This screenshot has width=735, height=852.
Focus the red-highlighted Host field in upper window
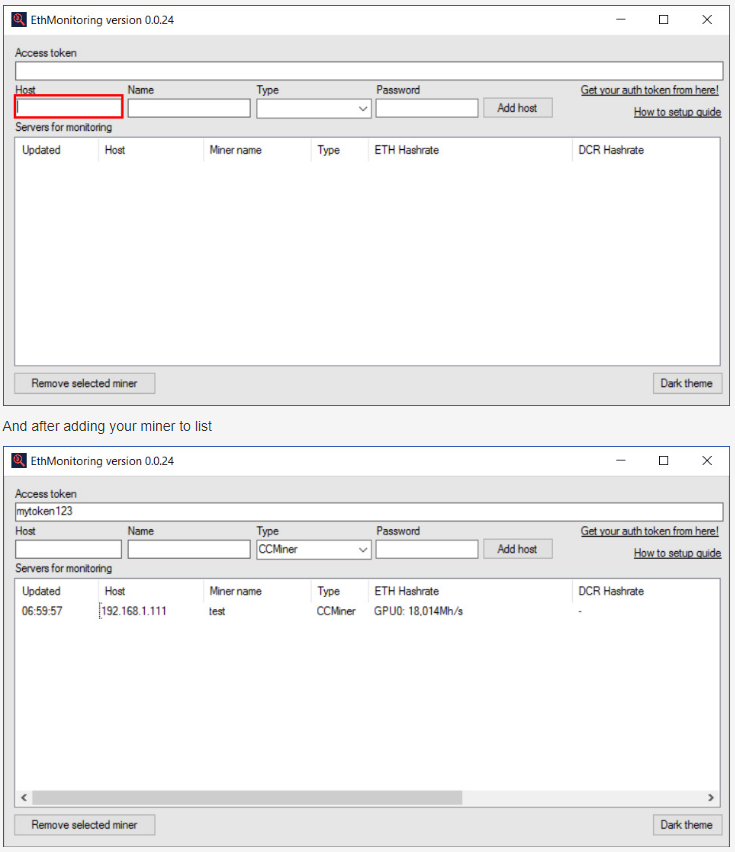click(68, 107)
